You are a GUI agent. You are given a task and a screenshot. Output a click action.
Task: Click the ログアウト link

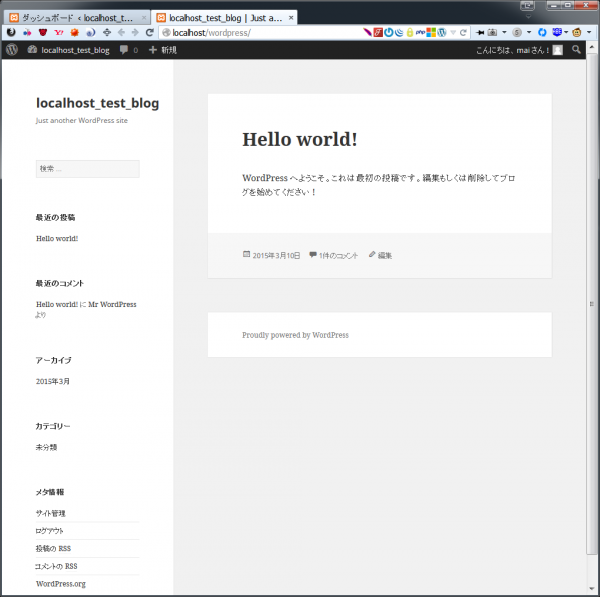(49, 531)
